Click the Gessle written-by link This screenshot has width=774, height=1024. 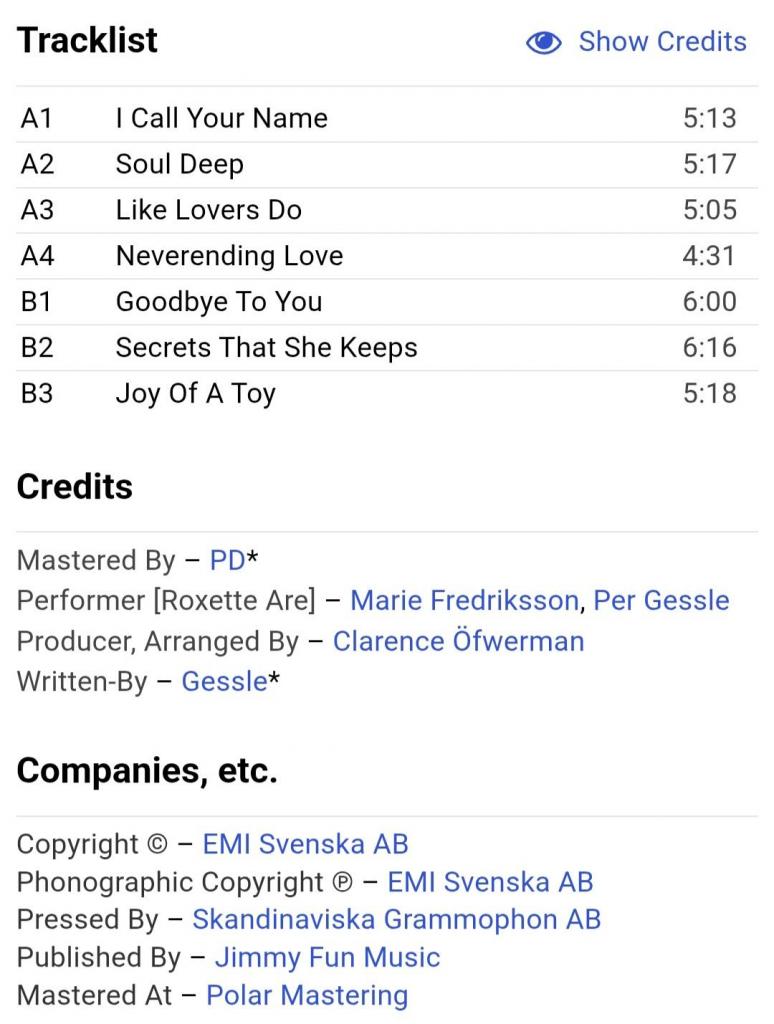pyautogui.click(x=224, y=681)
